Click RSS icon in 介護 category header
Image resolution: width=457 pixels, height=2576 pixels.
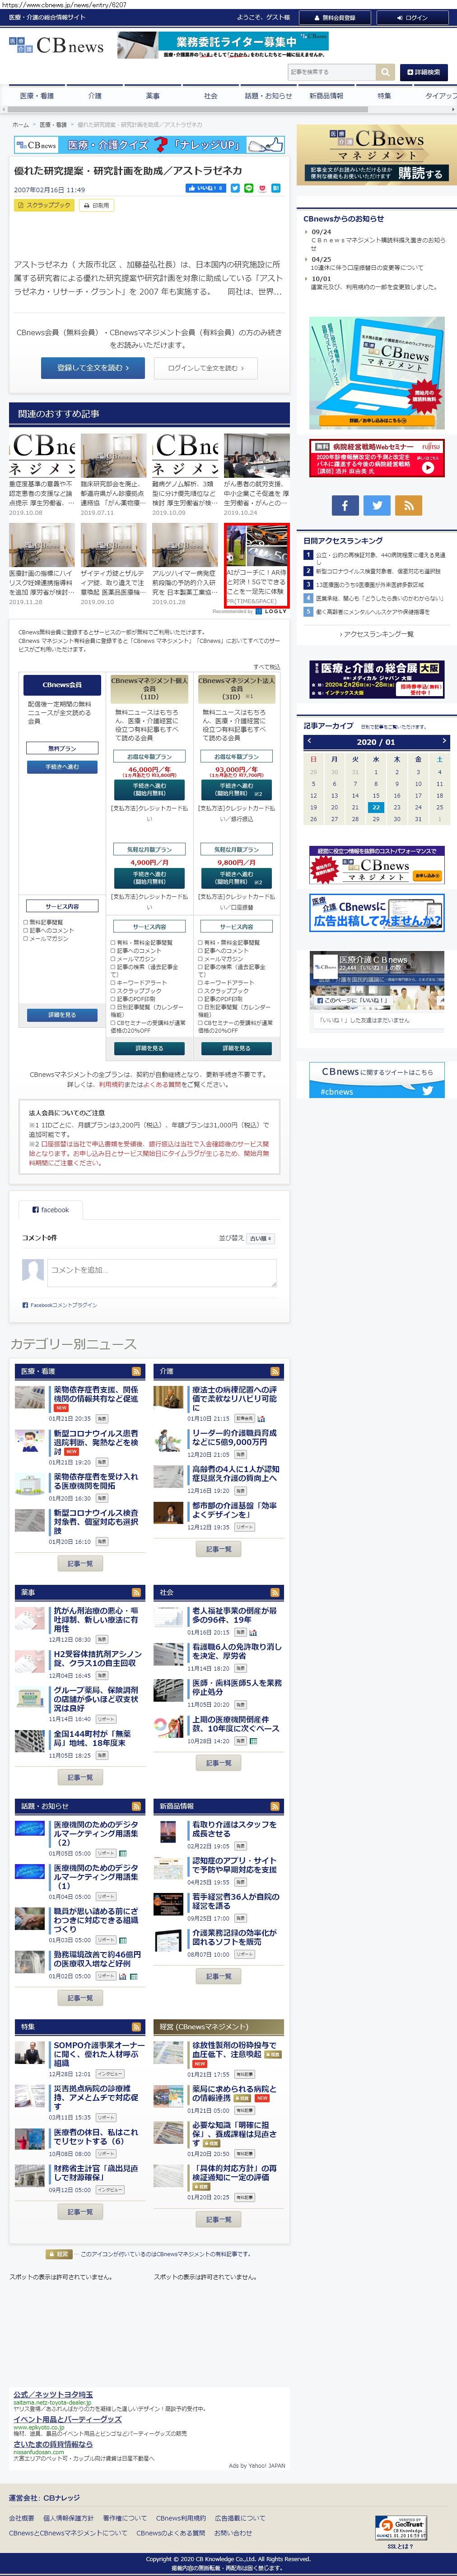pyautogui.click(x=275, y=1371)
